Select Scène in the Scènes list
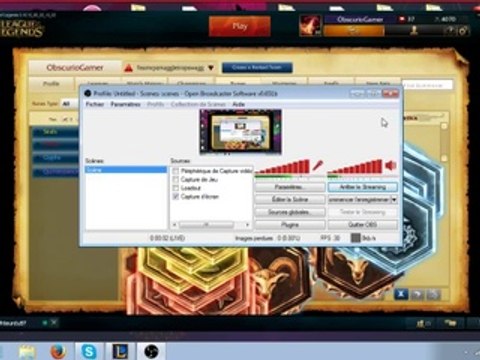 (126, 170)
